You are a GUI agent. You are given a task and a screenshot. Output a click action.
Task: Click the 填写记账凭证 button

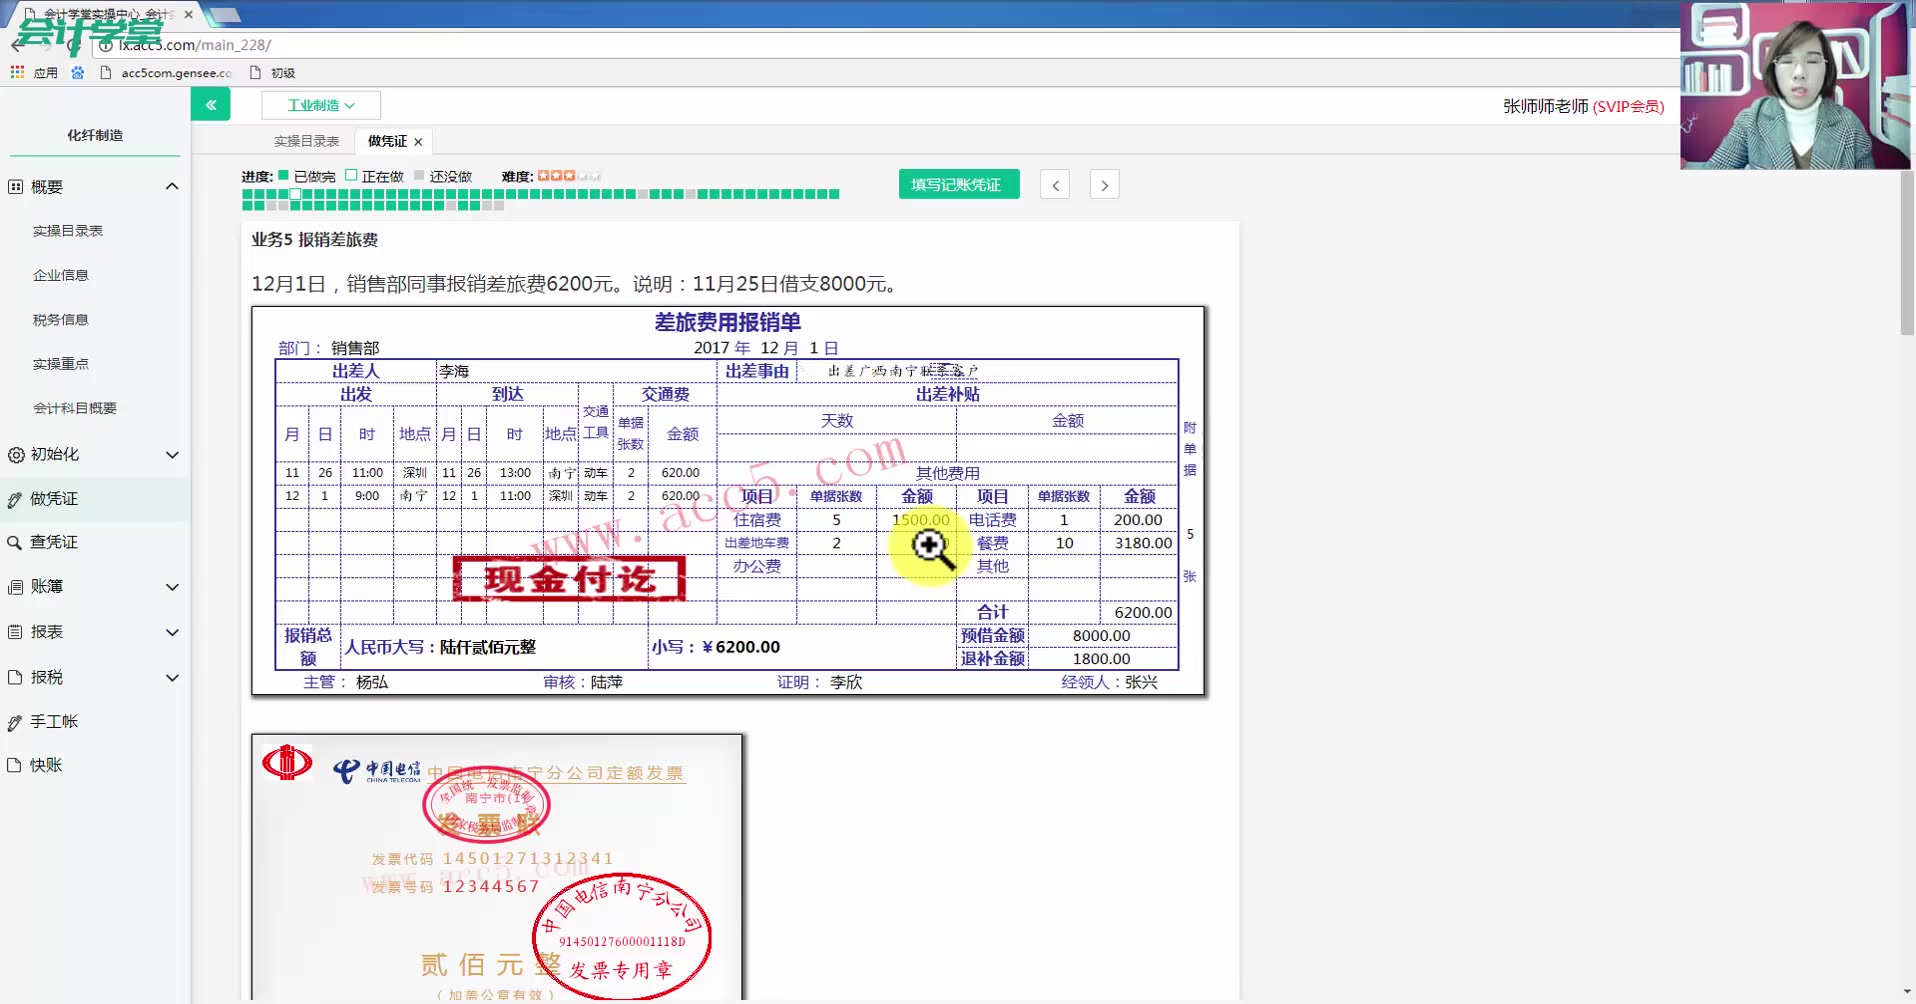(x=957, y=183)
